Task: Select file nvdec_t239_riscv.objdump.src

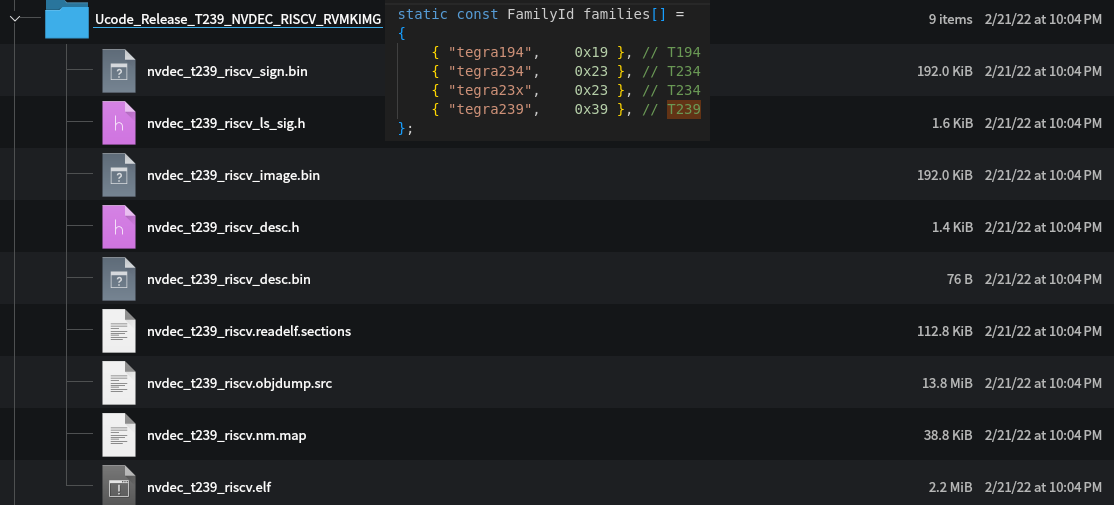Action: tap(239, 384)
